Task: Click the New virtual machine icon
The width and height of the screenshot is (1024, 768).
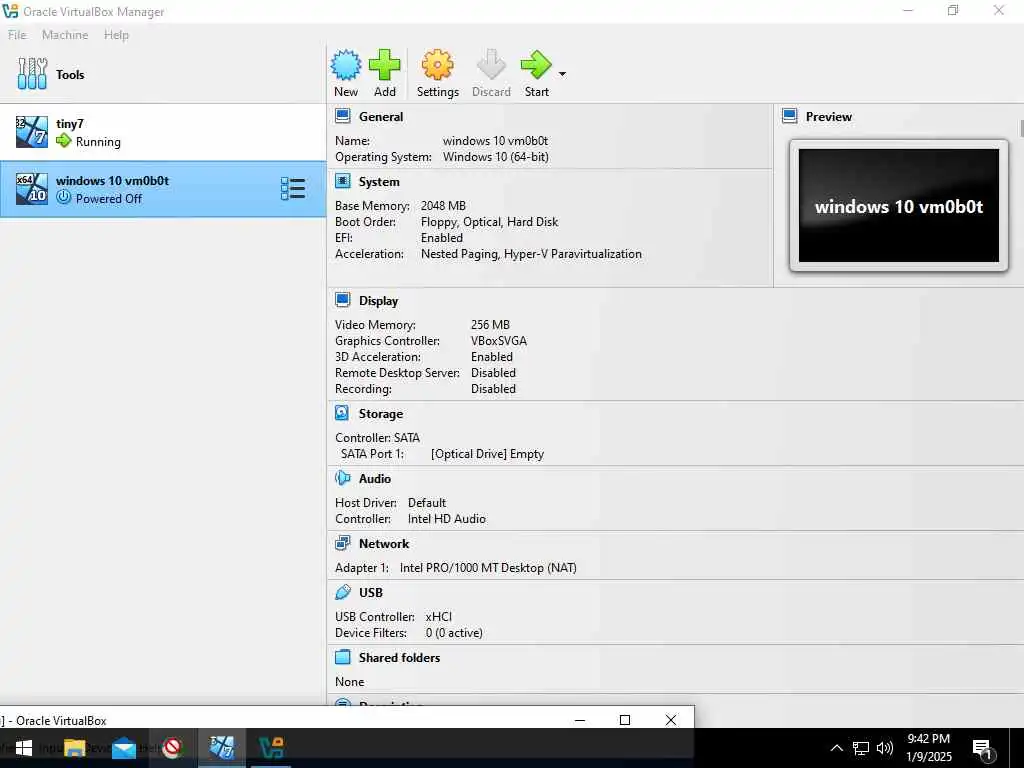Action: tap(345, 65)
